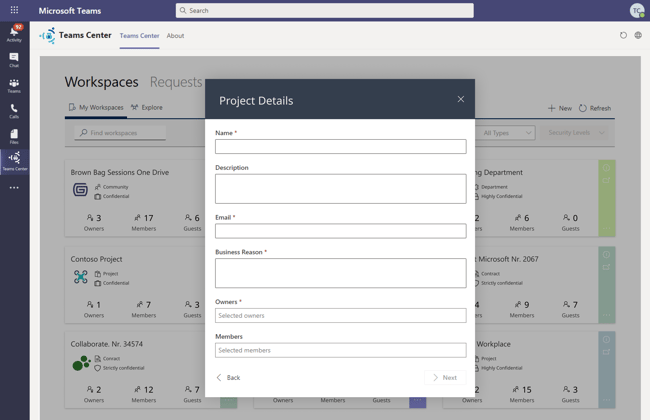This screenshot has height=420, width=650.
Task: Focus the Description text area
Action: pos(341,189)
